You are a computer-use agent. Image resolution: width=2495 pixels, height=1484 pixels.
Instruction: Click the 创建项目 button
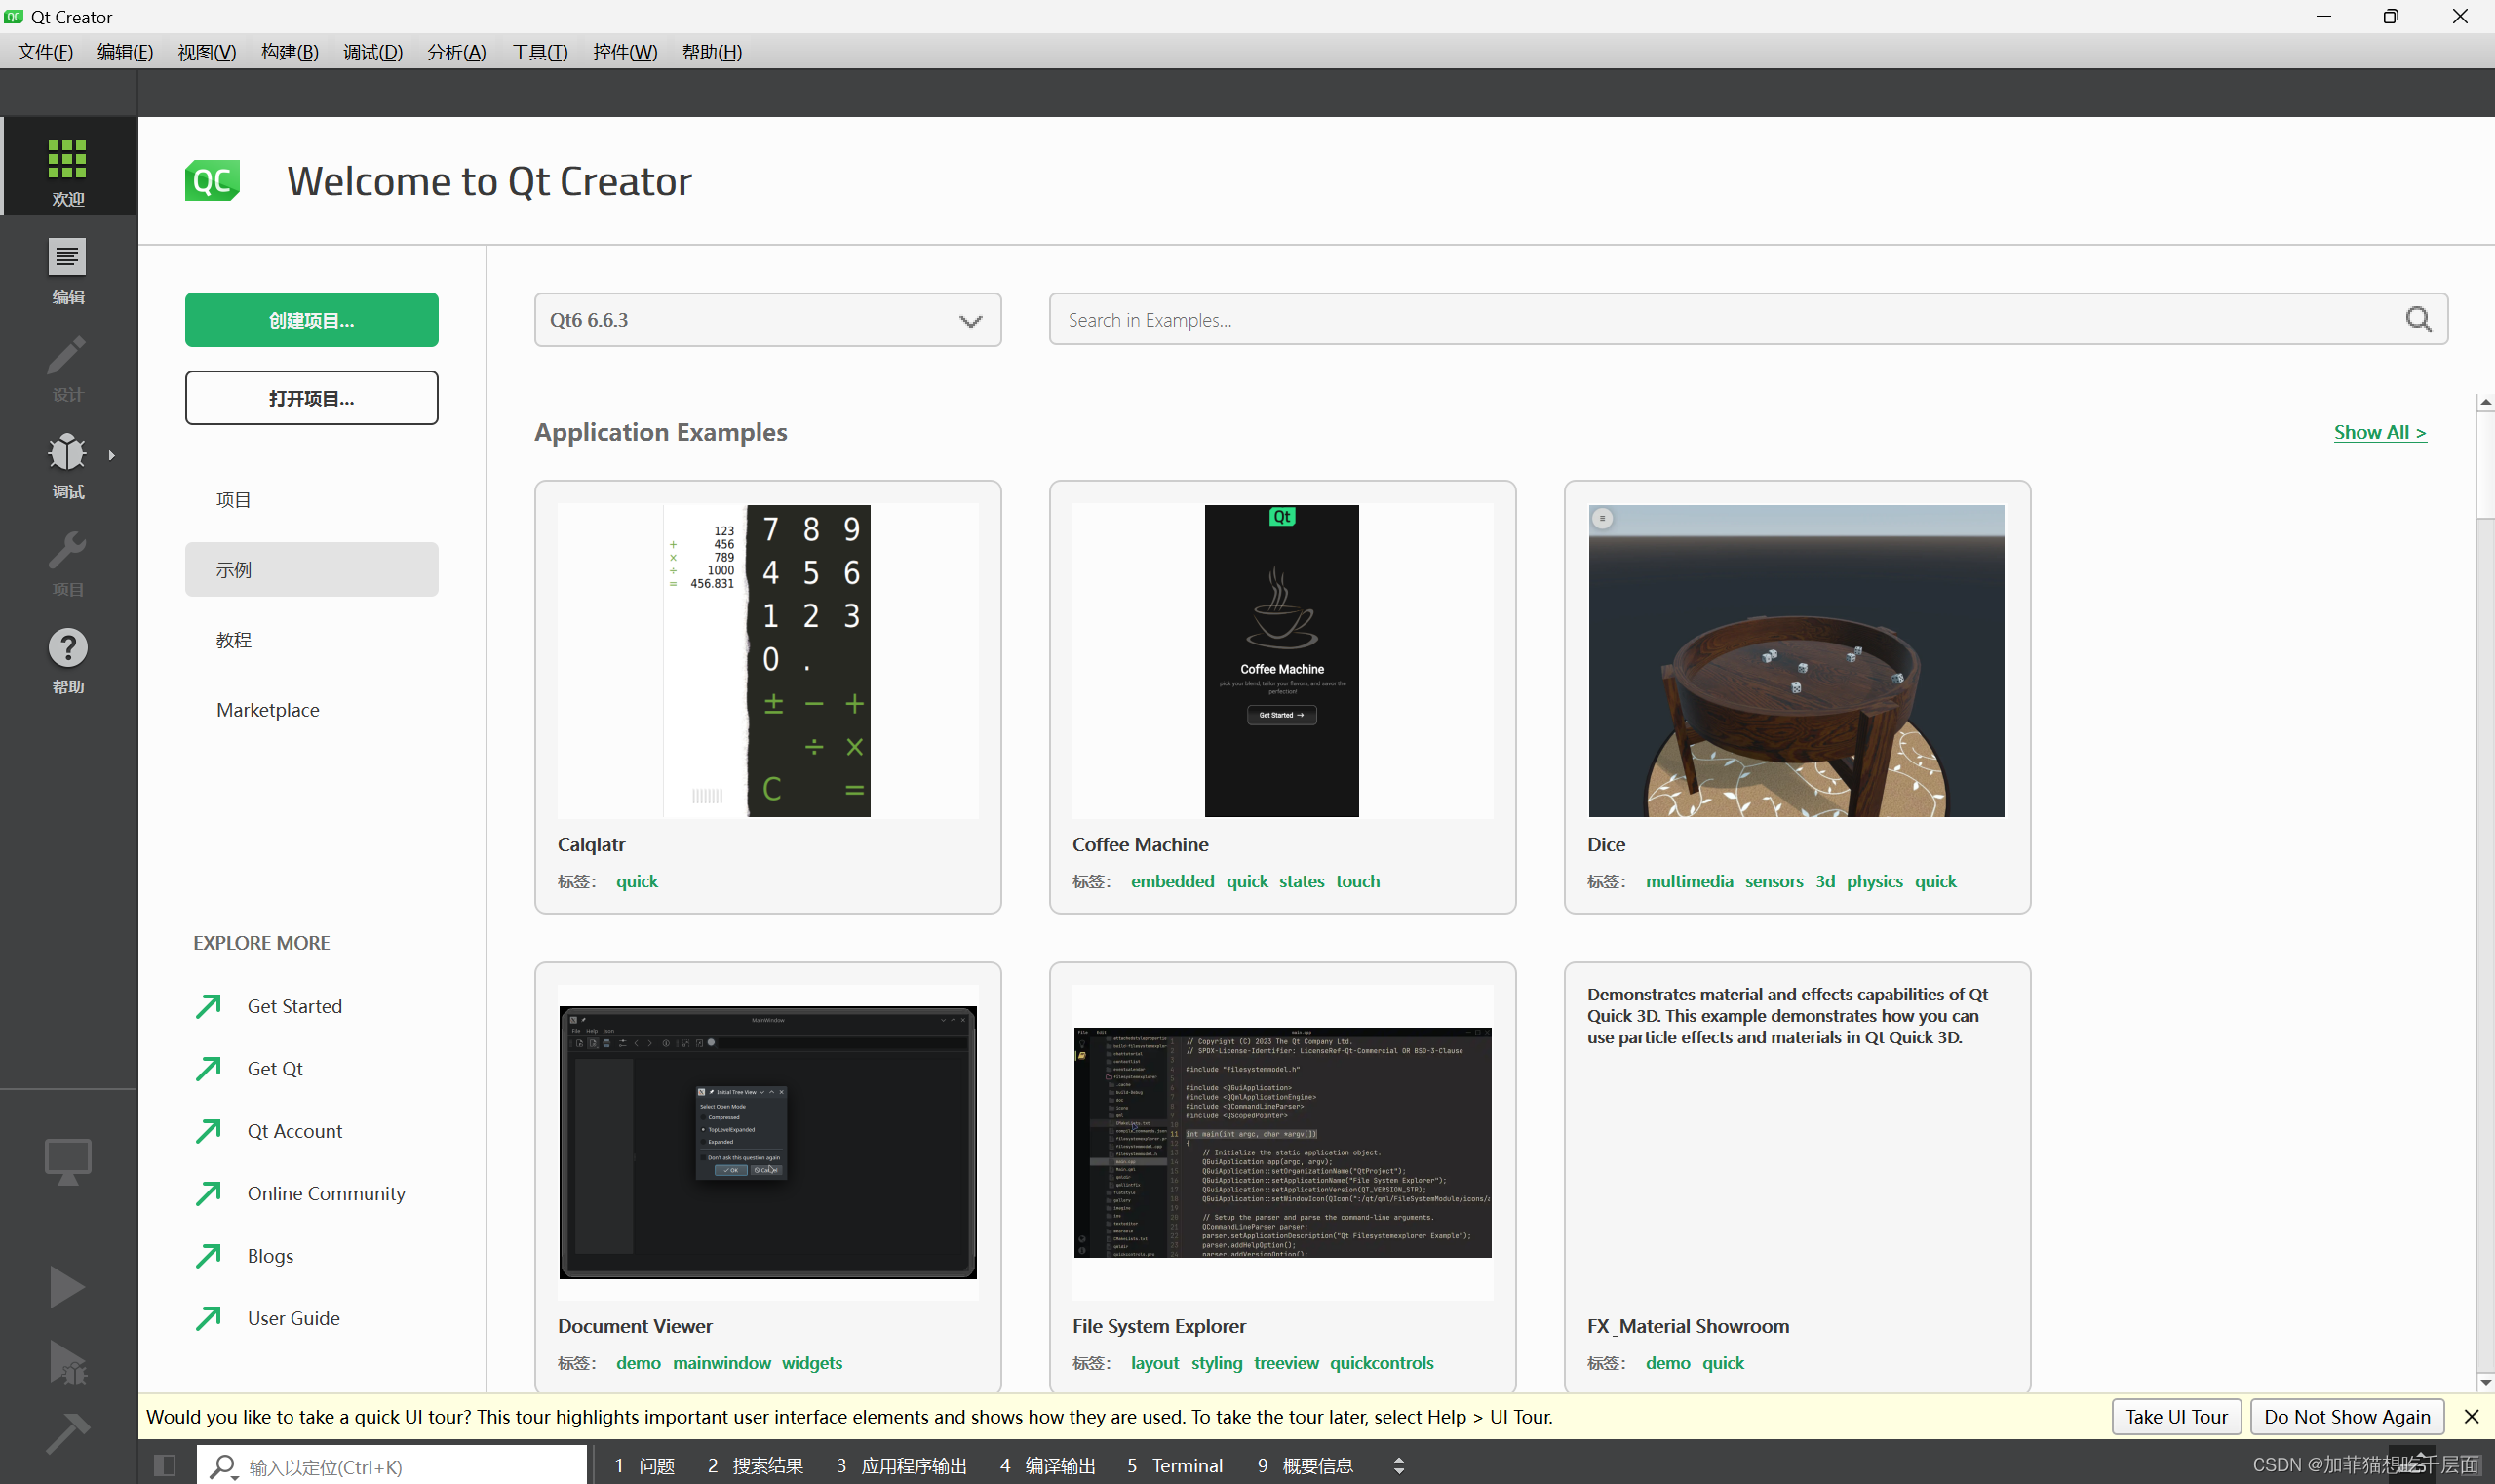pyautogui.click(x=311, y=320)
